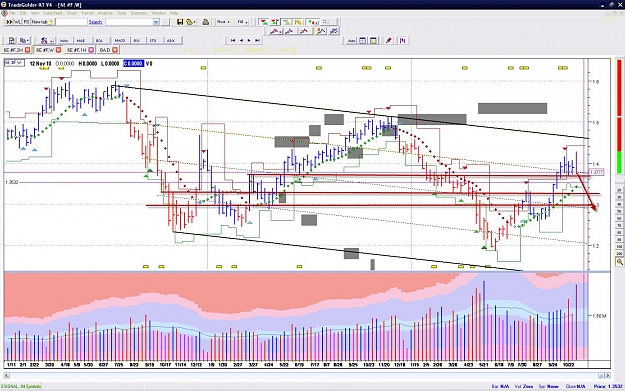Expand the combo box arrow right of Search
This screenshot has height=391, width=625.
pyautogui.click(x=156, y=22)
